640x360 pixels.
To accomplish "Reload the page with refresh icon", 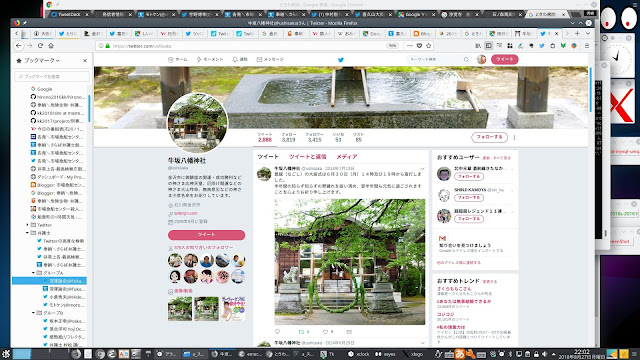I will click(x=40, y=46).
